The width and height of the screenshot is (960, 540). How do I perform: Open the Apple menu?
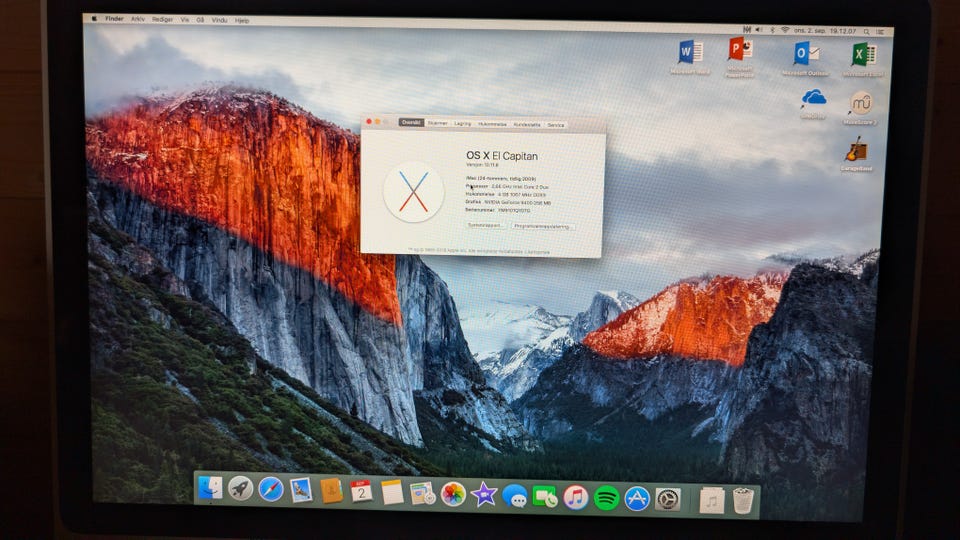click(x=94, y=19)
